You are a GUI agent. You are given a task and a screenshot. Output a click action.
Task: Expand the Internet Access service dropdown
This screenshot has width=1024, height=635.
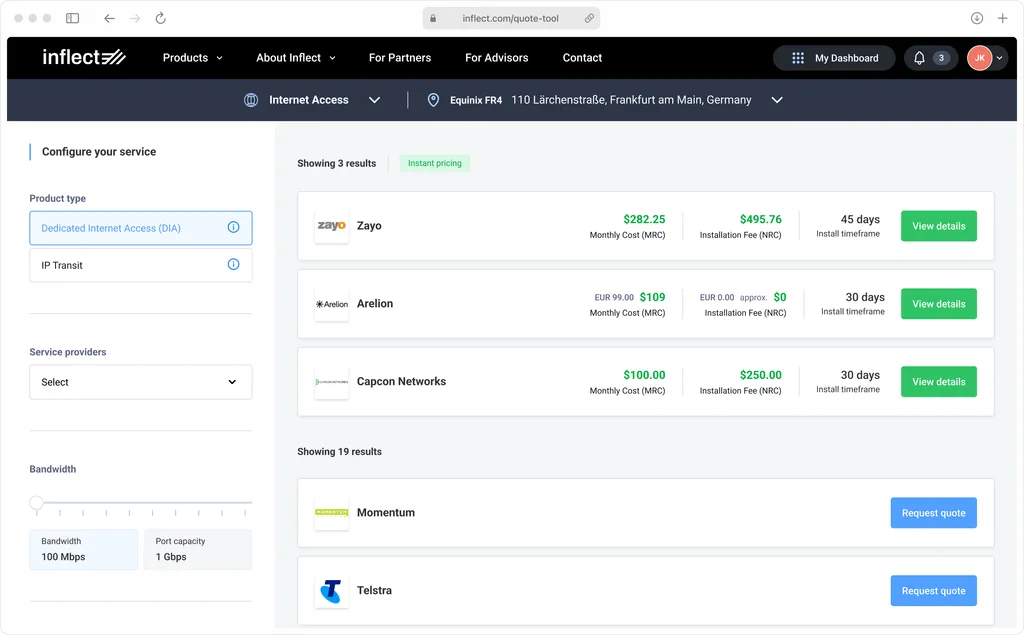point(374,100)
